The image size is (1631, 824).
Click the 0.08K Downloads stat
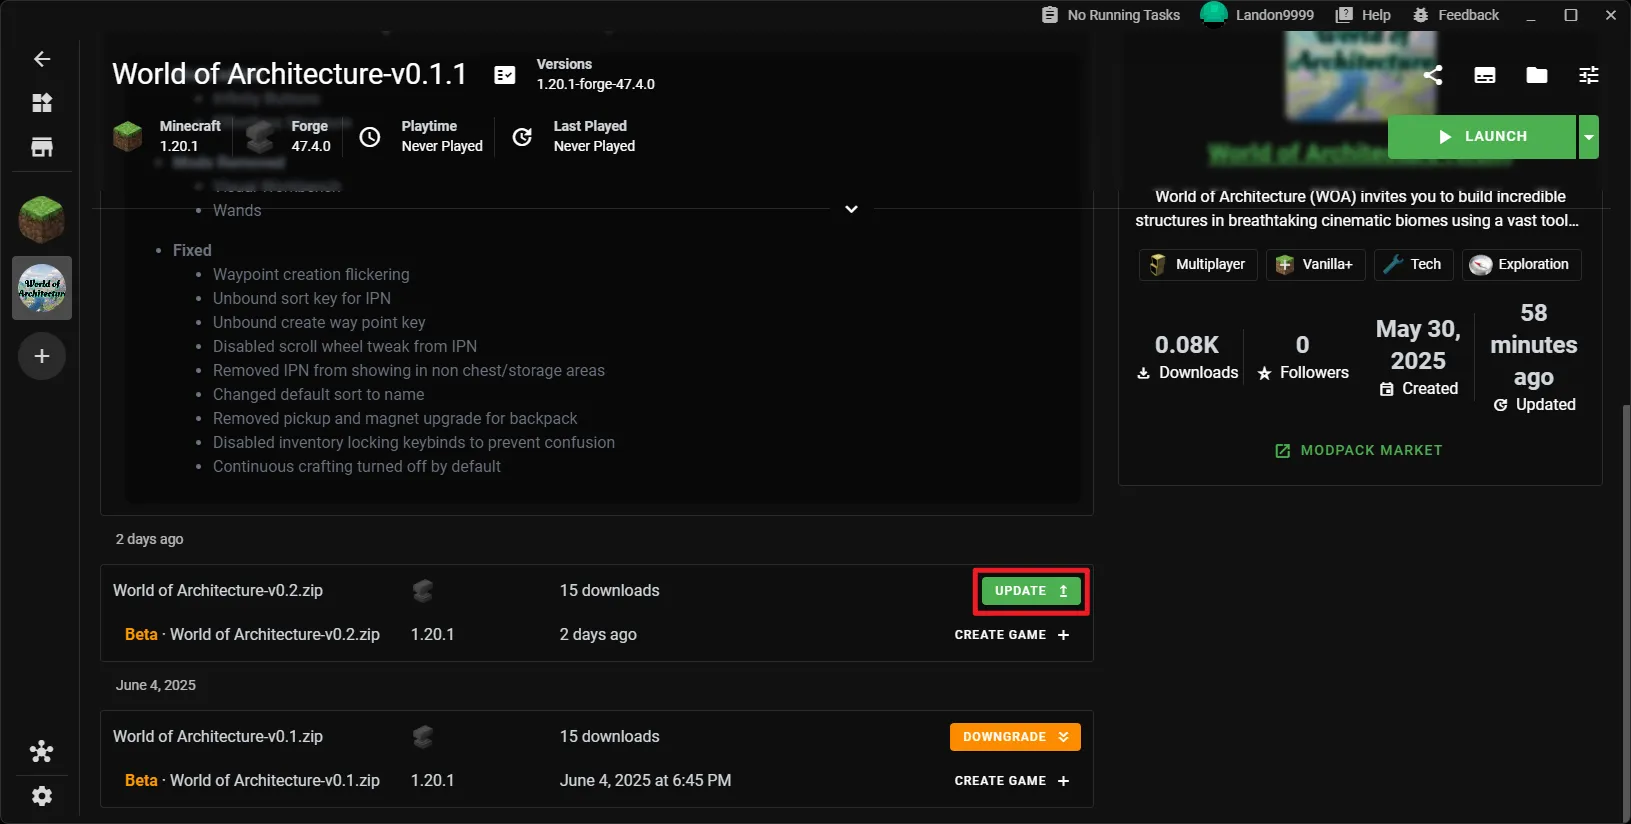click(1187, 358)
